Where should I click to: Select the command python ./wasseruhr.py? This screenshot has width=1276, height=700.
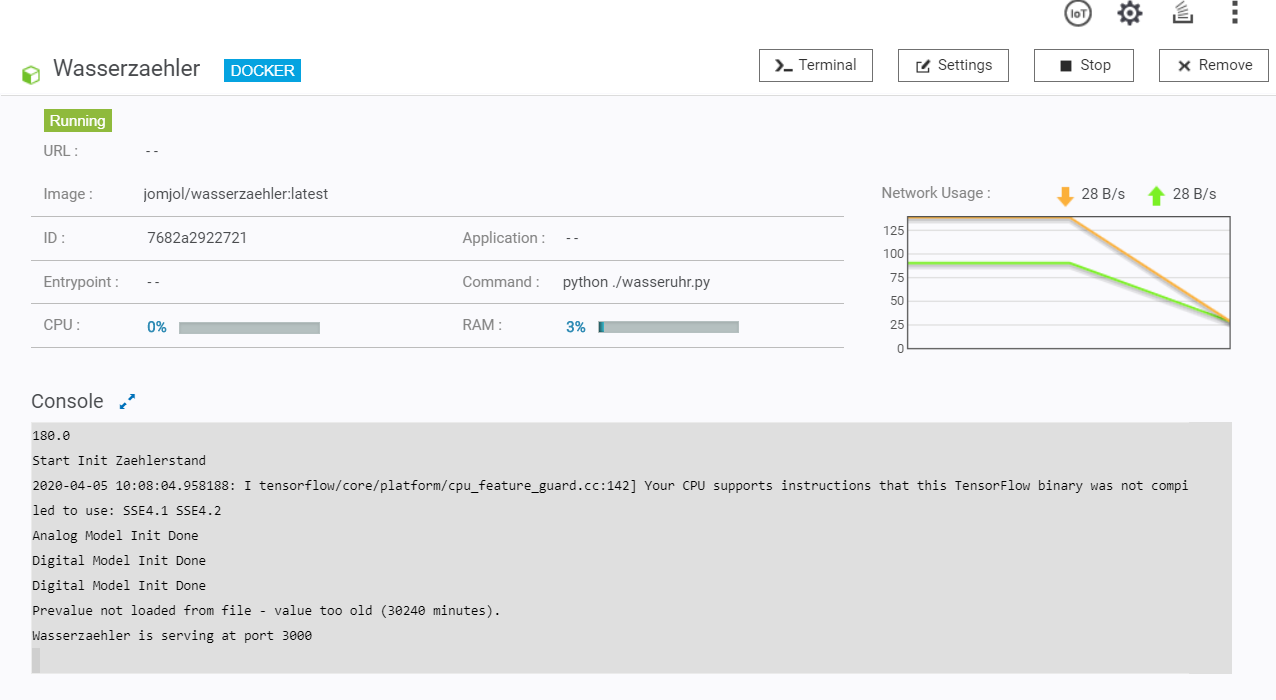pyautogui.click(x=637, y=282)
